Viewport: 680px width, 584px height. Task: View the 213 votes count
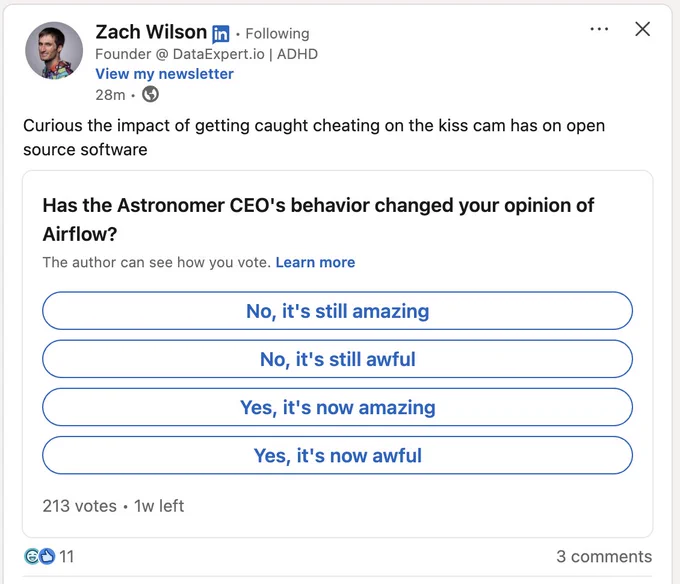[80, 506]
